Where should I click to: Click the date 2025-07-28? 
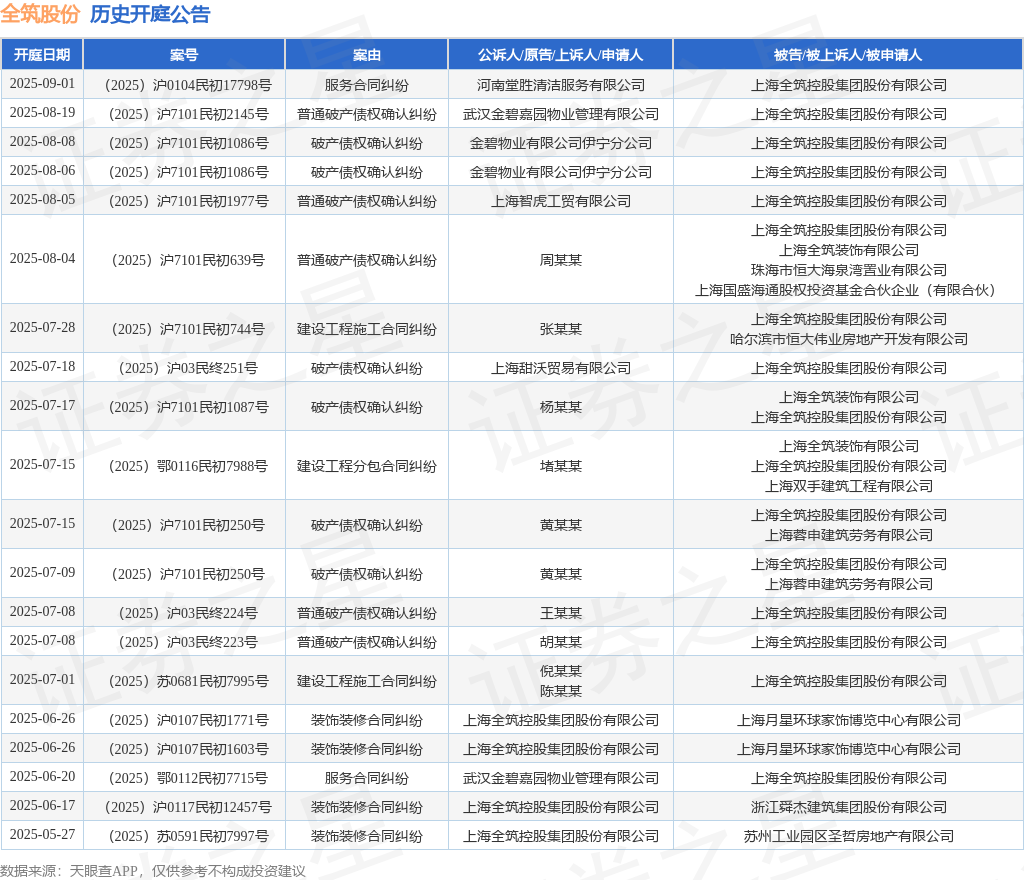coord(42,328)
